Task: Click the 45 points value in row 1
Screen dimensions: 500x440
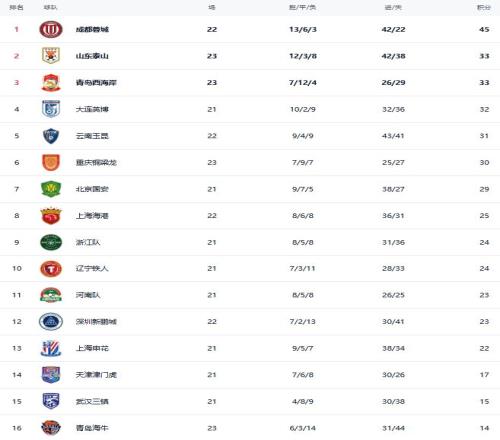Action: 484,29
